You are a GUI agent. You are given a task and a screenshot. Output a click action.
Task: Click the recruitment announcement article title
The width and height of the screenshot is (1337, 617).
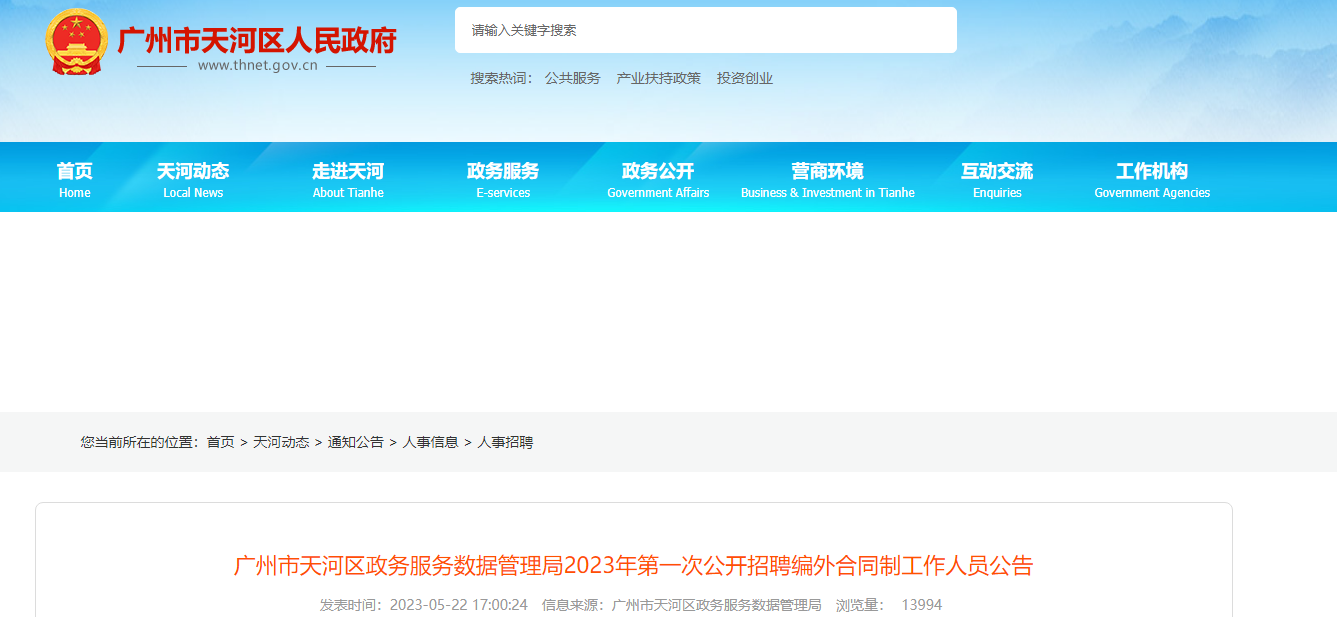(668, 565)
